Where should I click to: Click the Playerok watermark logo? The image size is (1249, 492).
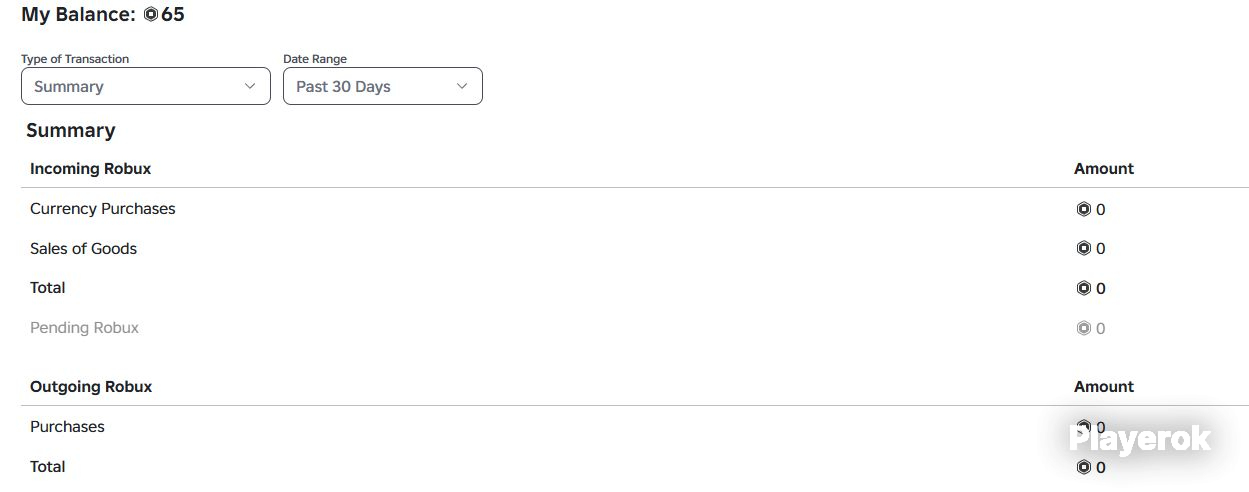click(x=1139, y=439)
